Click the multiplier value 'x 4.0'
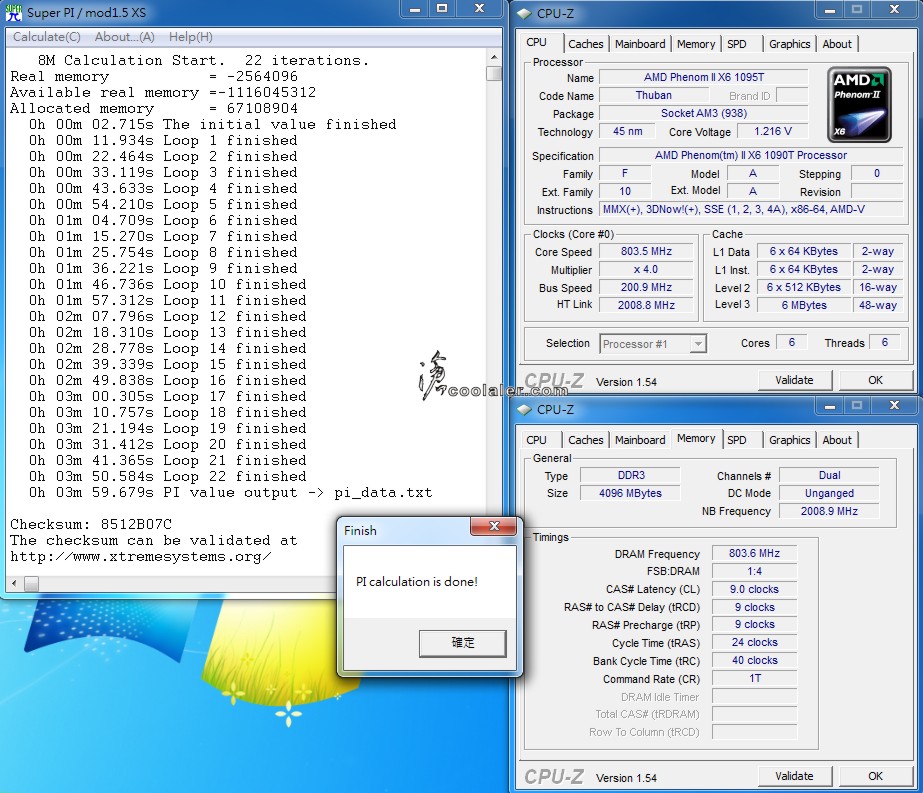This screenshot has height=793, width=923. coord(646,270)
